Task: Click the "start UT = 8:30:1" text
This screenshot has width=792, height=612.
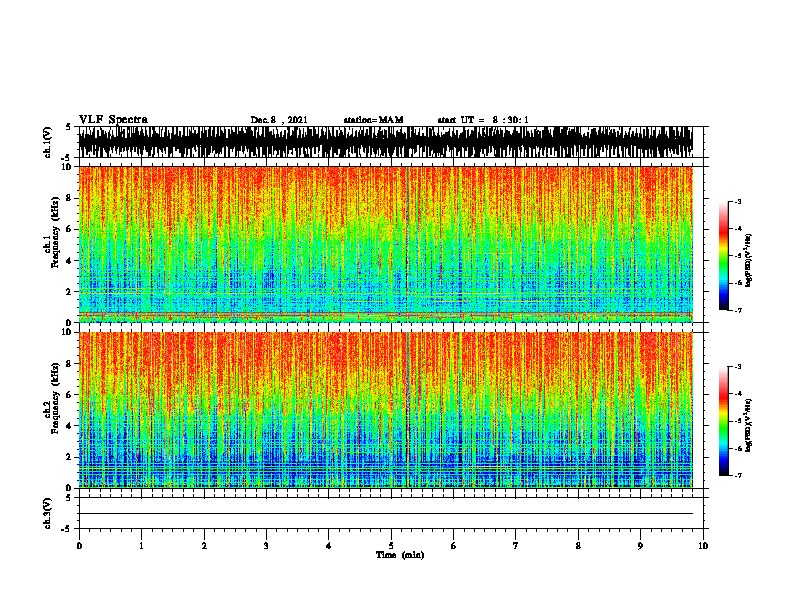Action: (x=483, y=120)
